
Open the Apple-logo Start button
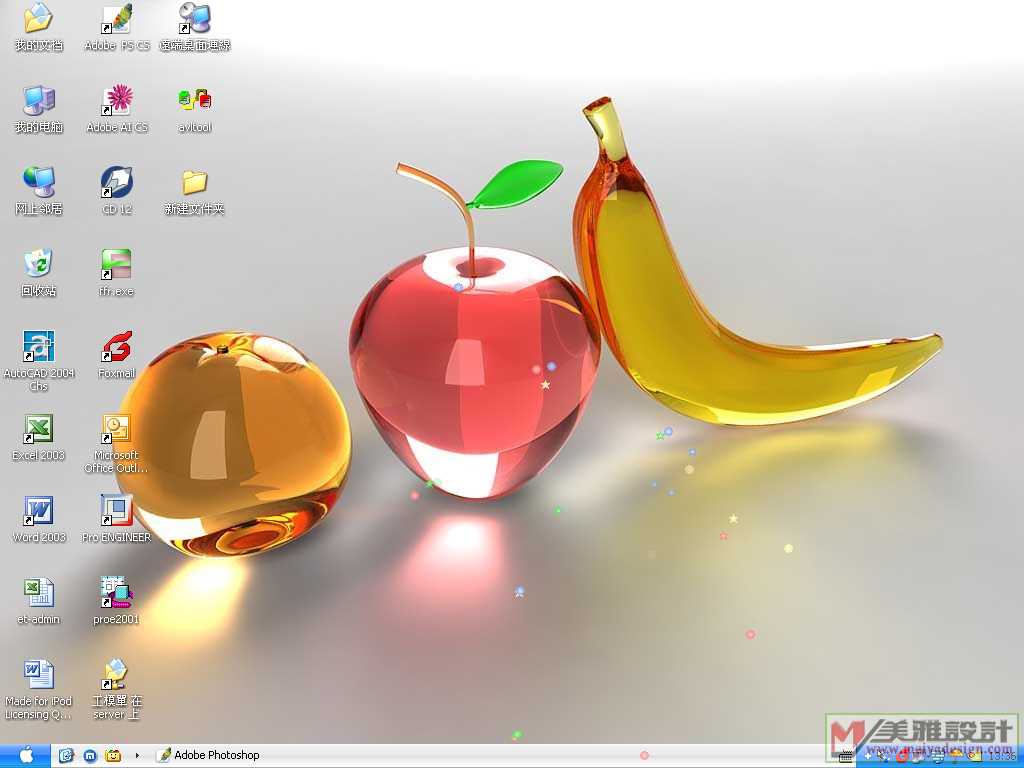click(x=25, y=755)
